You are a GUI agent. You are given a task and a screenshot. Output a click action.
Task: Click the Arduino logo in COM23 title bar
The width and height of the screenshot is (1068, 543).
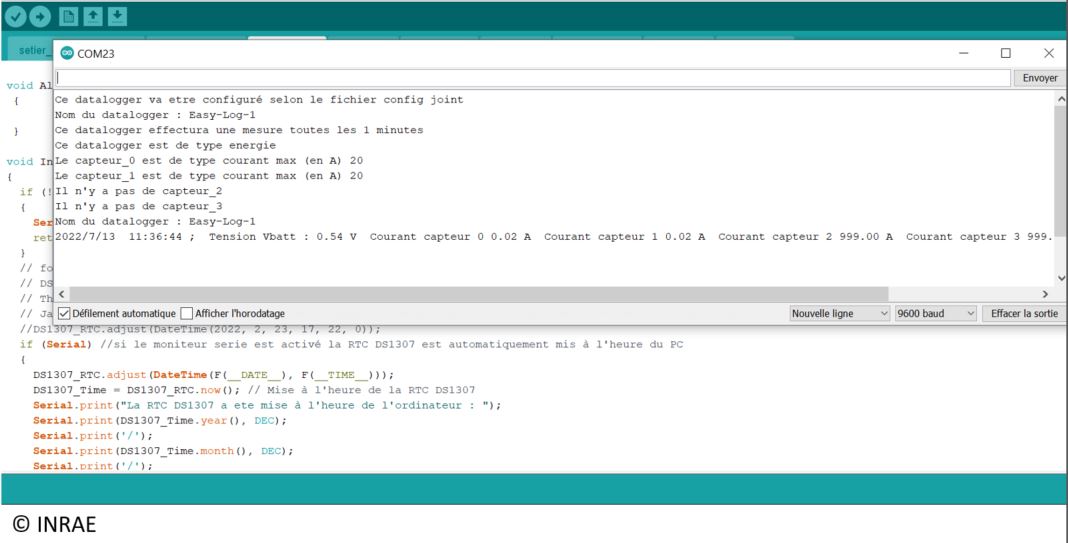[67, 54]
